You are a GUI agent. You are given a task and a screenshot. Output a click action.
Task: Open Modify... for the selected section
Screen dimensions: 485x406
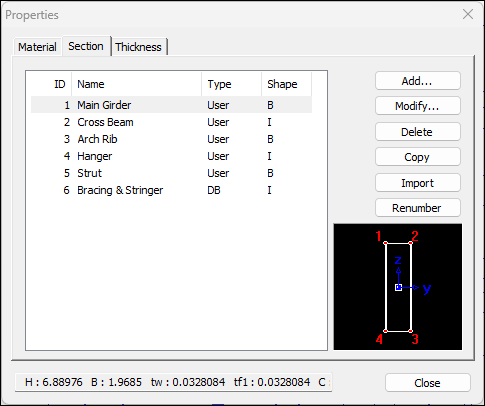pos(418,106)
